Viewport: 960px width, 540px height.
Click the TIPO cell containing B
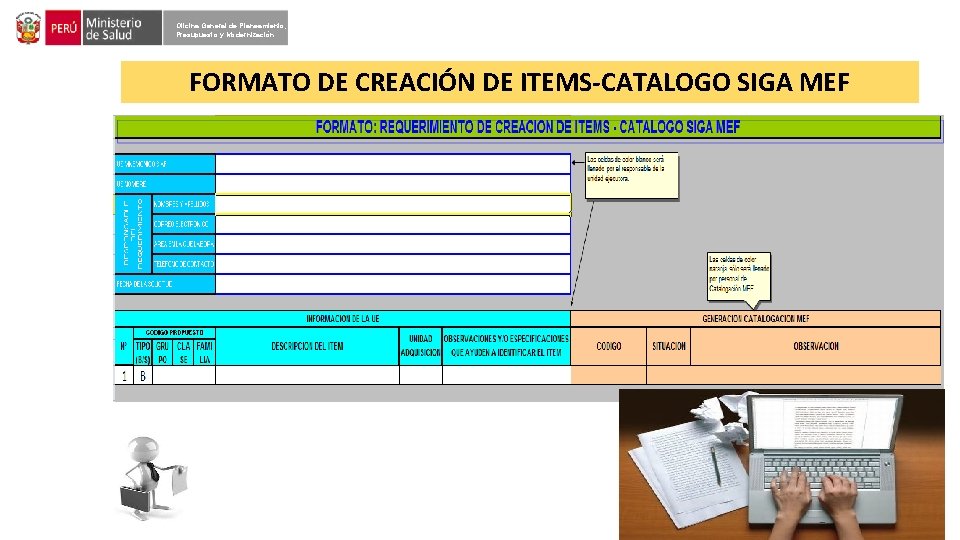click(143, 375)
